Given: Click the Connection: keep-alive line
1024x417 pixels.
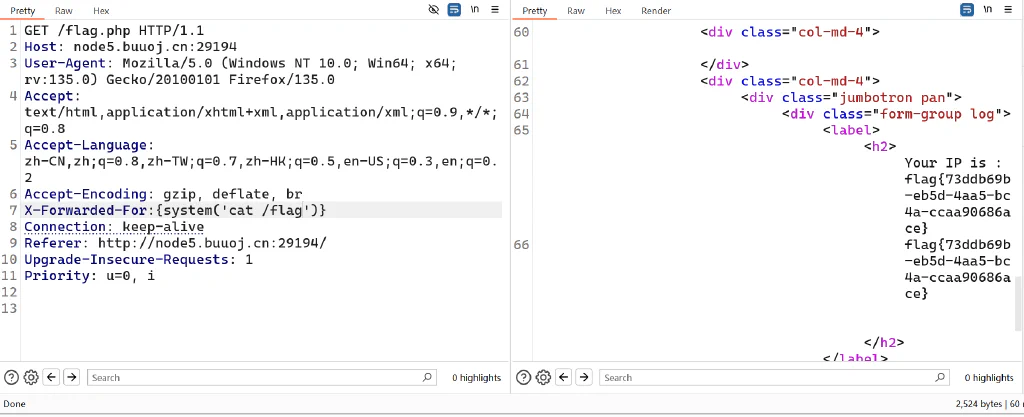Looking at the screenshot, I should (114, 226).
